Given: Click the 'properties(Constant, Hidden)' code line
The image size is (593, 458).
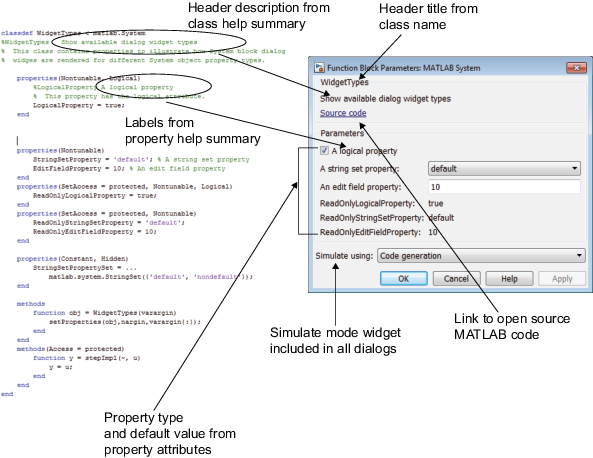Looking at the screenshot, I should pos(73,259).
